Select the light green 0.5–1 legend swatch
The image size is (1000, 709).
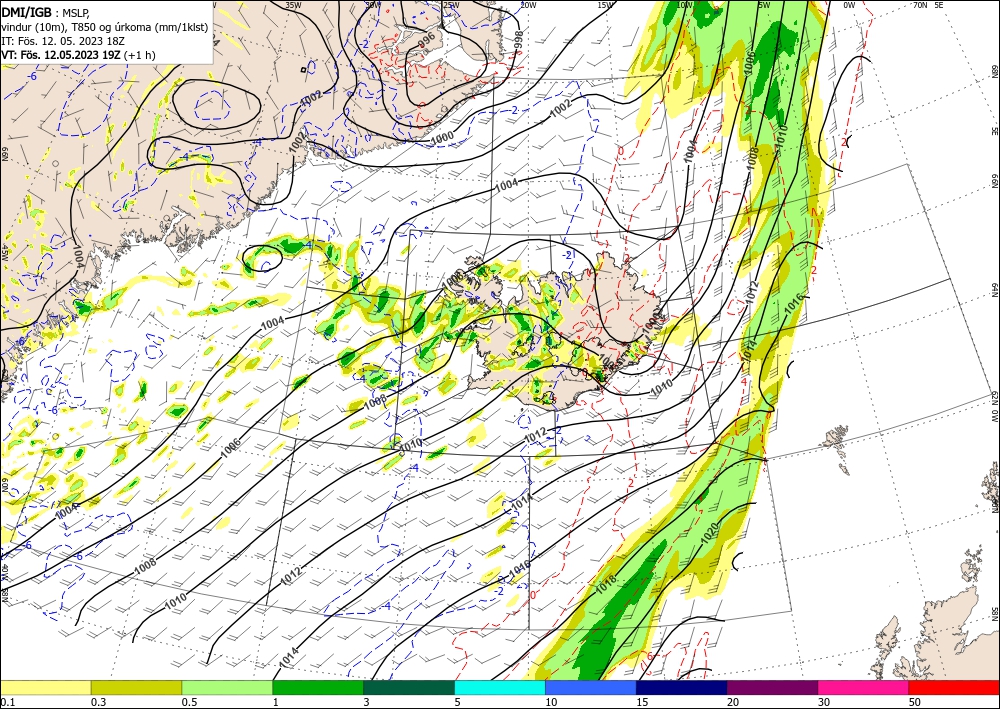tap(227, 687)
